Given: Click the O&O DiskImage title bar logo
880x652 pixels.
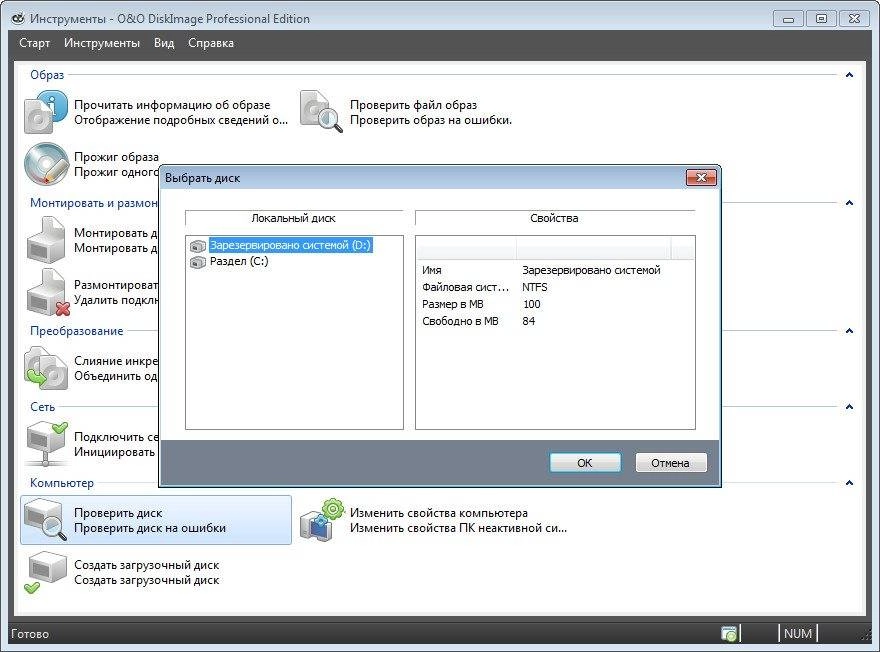Looking at the screenshot, I should (x=18, y=19).
